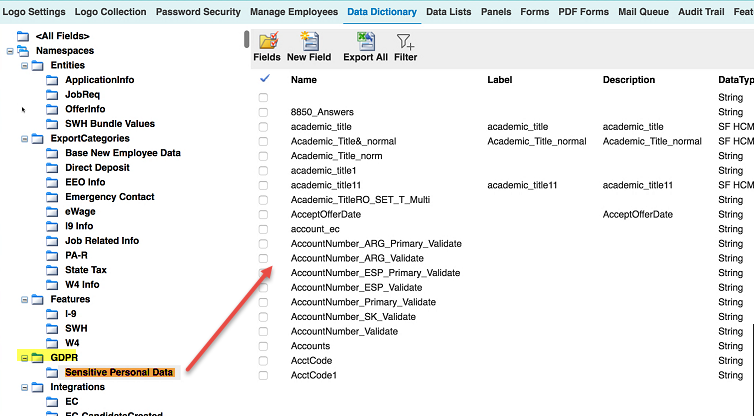Click the State Tax folder icon
The height and width of the screenshot is (416, 754).
coord(52,270)
